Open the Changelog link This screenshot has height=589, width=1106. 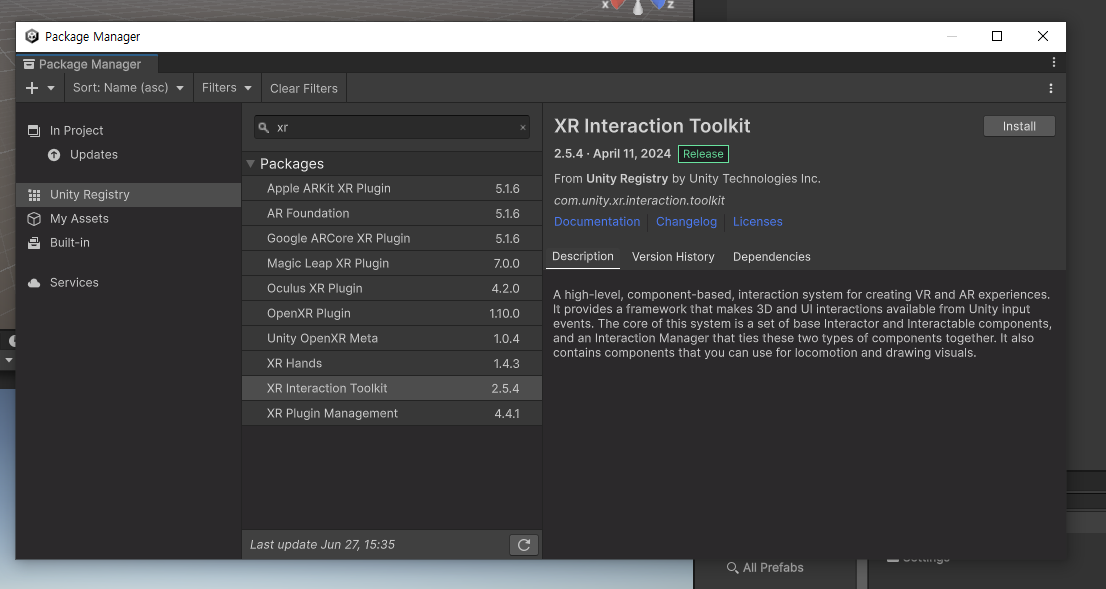(x=686, y=221)
